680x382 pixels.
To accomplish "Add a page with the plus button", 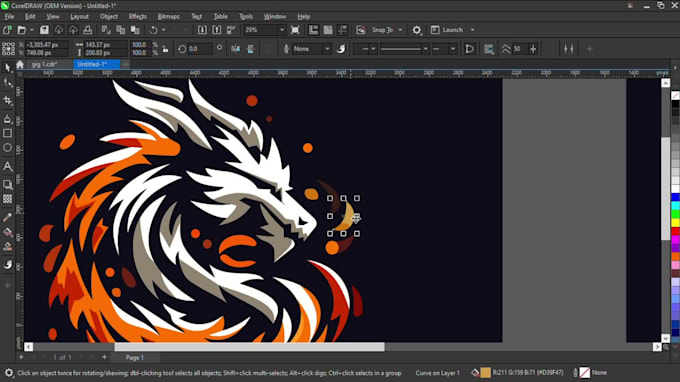I will pyautogui.click(x=104, y=357).
